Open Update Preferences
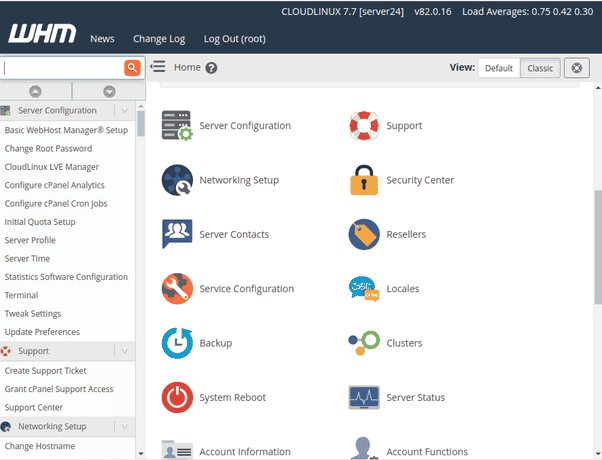Image resolution: width=602 pixels, height=460 pixels. (x=42, y=332)
